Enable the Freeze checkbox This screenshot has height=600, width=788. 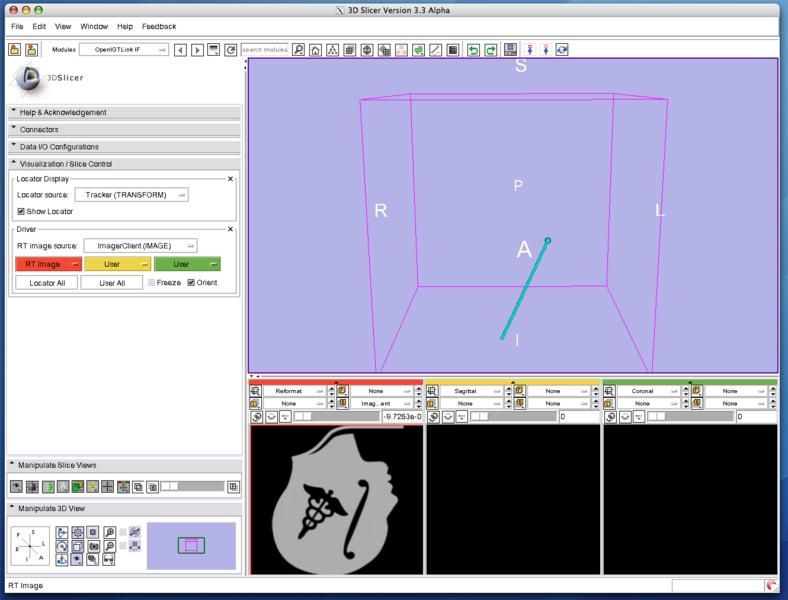151,282
